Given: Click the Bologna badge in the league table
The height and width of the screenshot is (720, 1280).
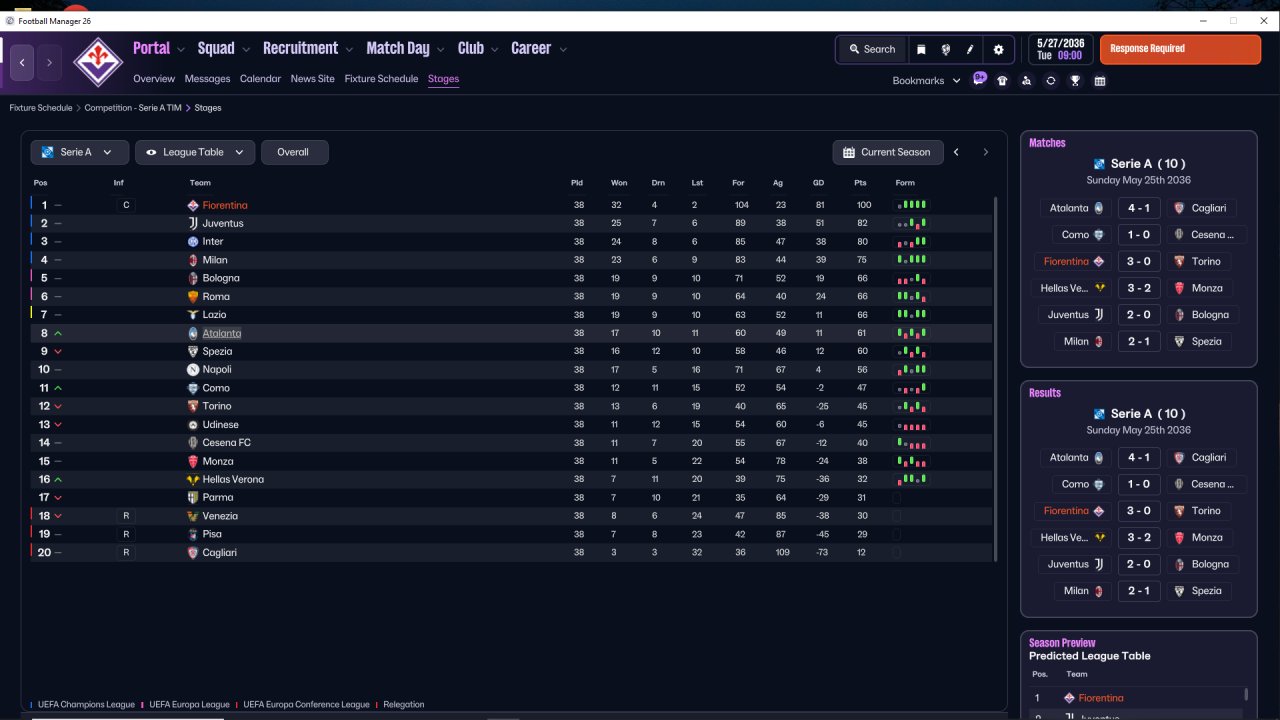Looking at the screenshot, I should (193, 278).
